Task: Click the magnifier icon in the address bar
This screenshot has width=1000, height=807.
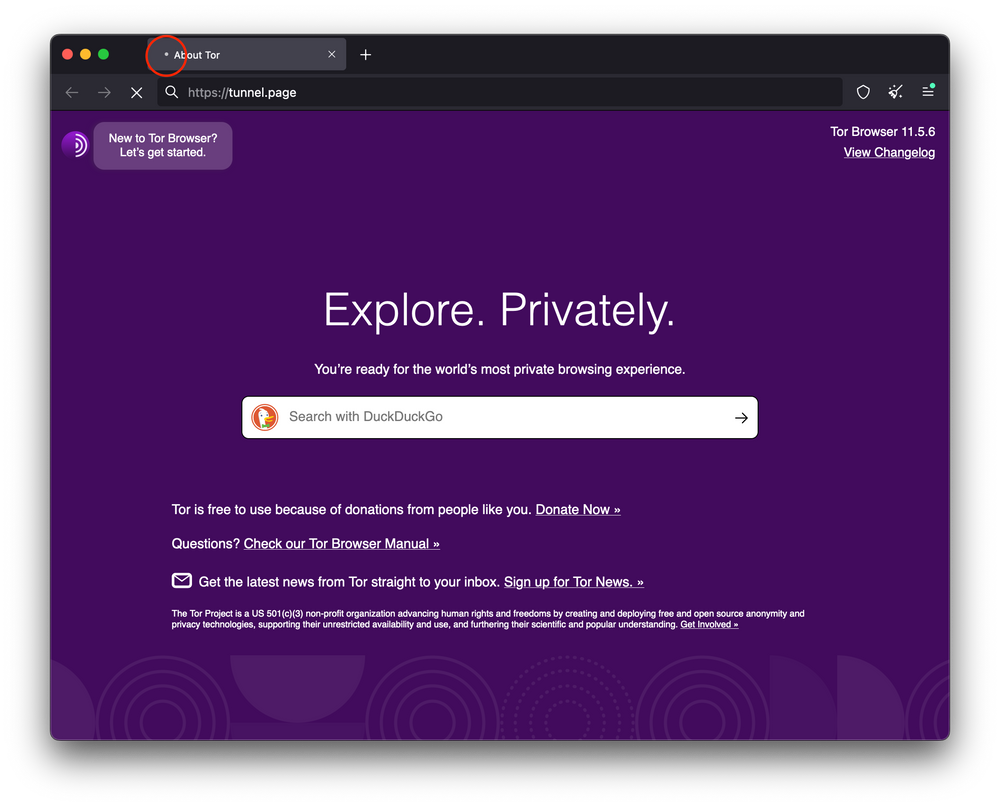Action: tap(171, 92)
